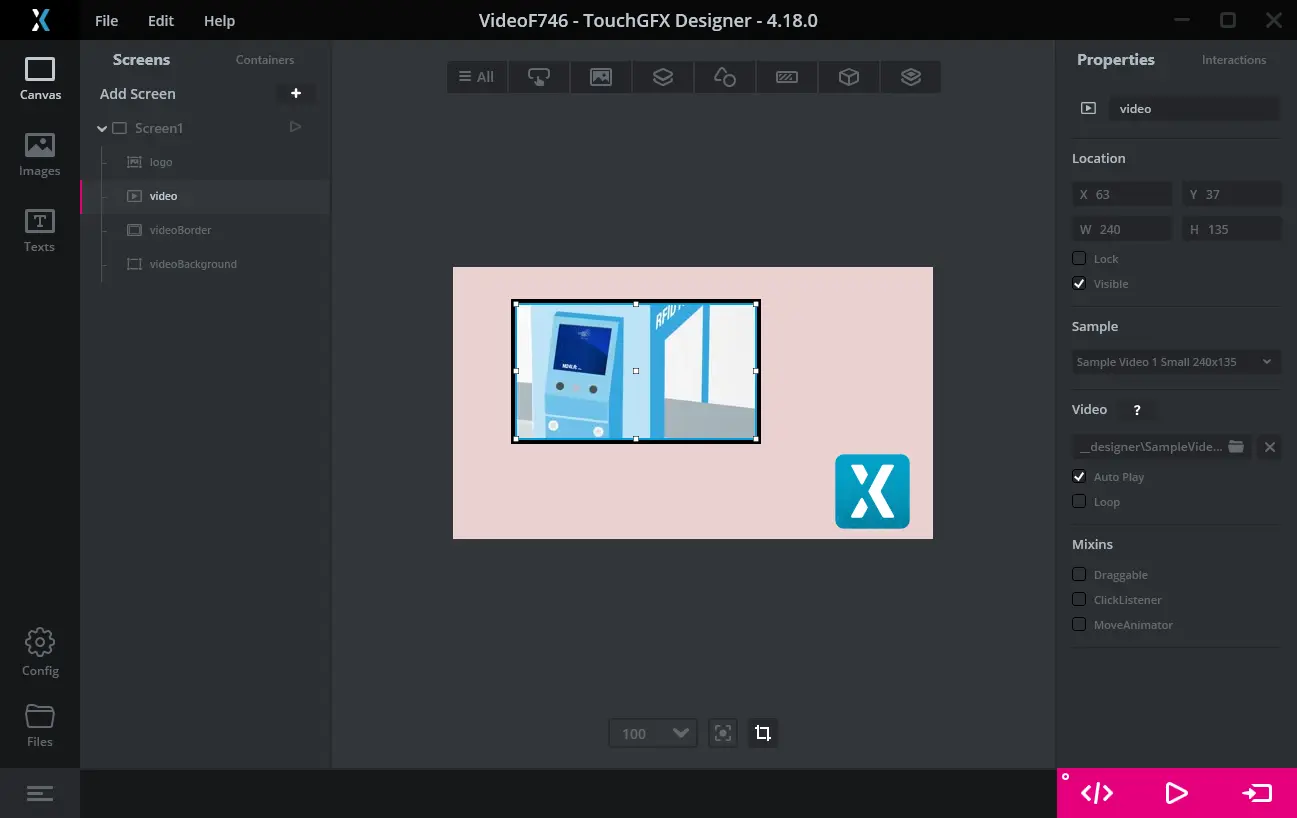Open the zoom level dropdown
This screenshot has width=1297, height=818.
pos(653,733)
